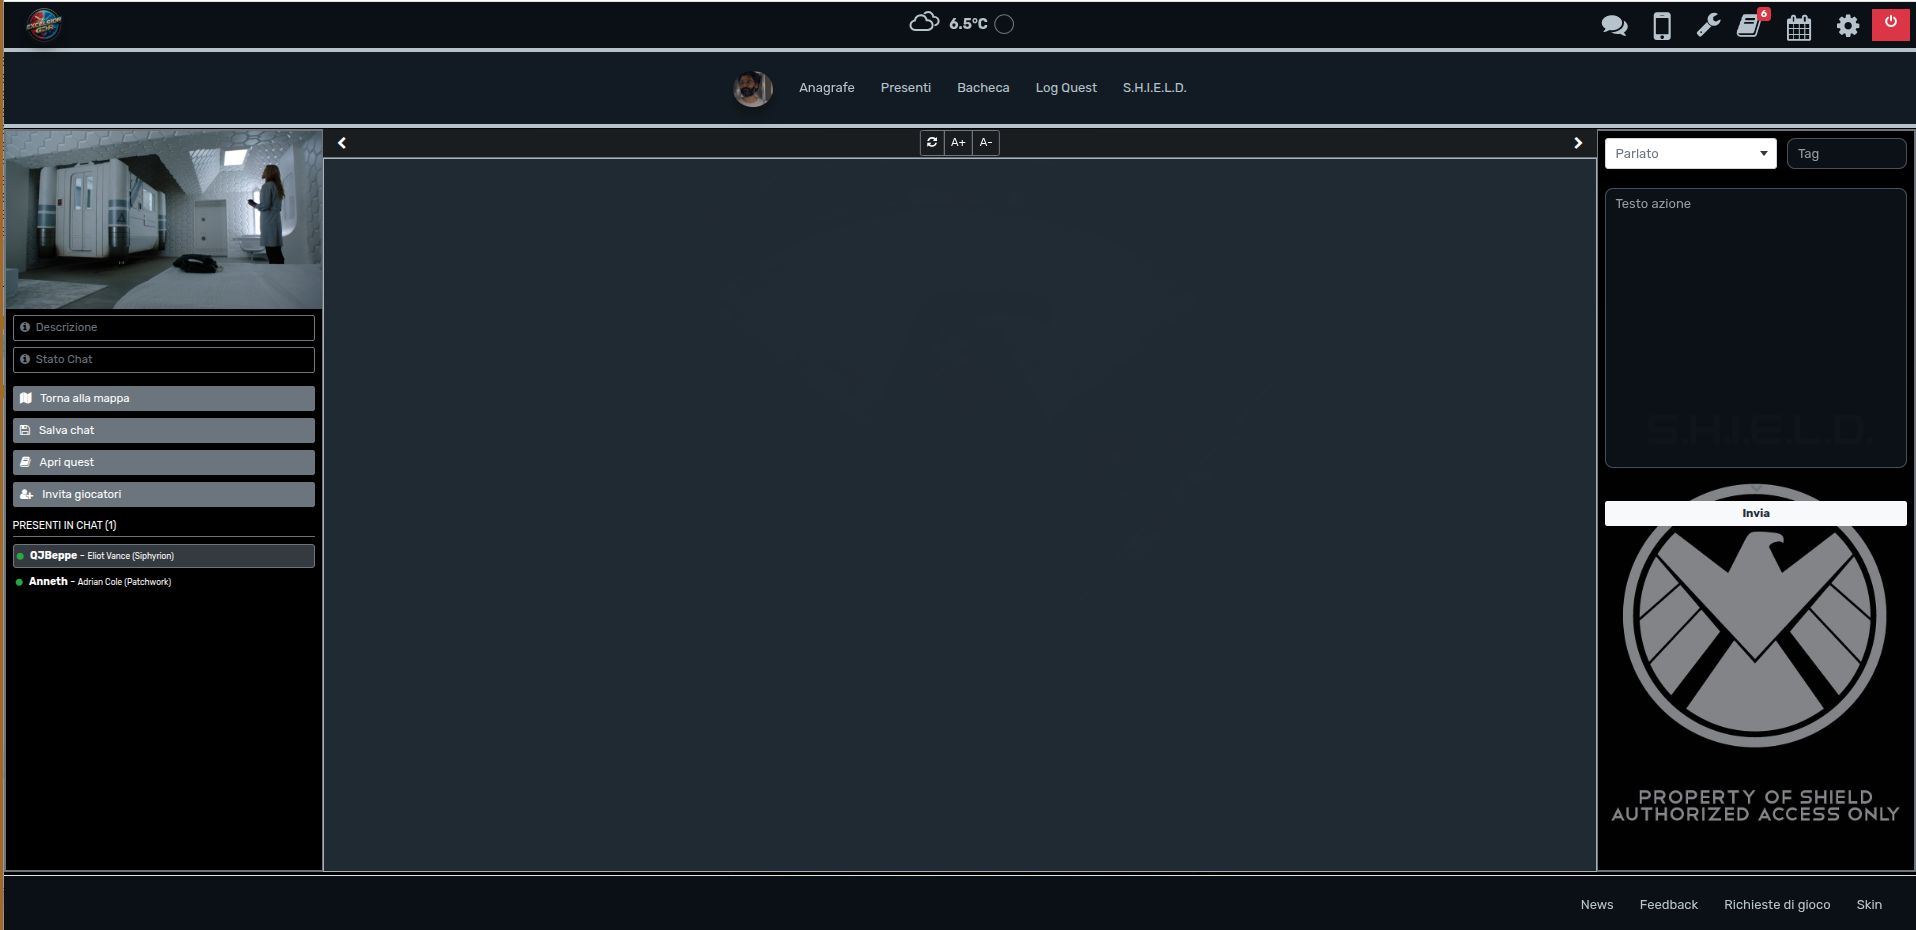Click Torna alla mappa button
Image resolution: width=1916 pixels, height=930 pixels.
coord(164,398)
